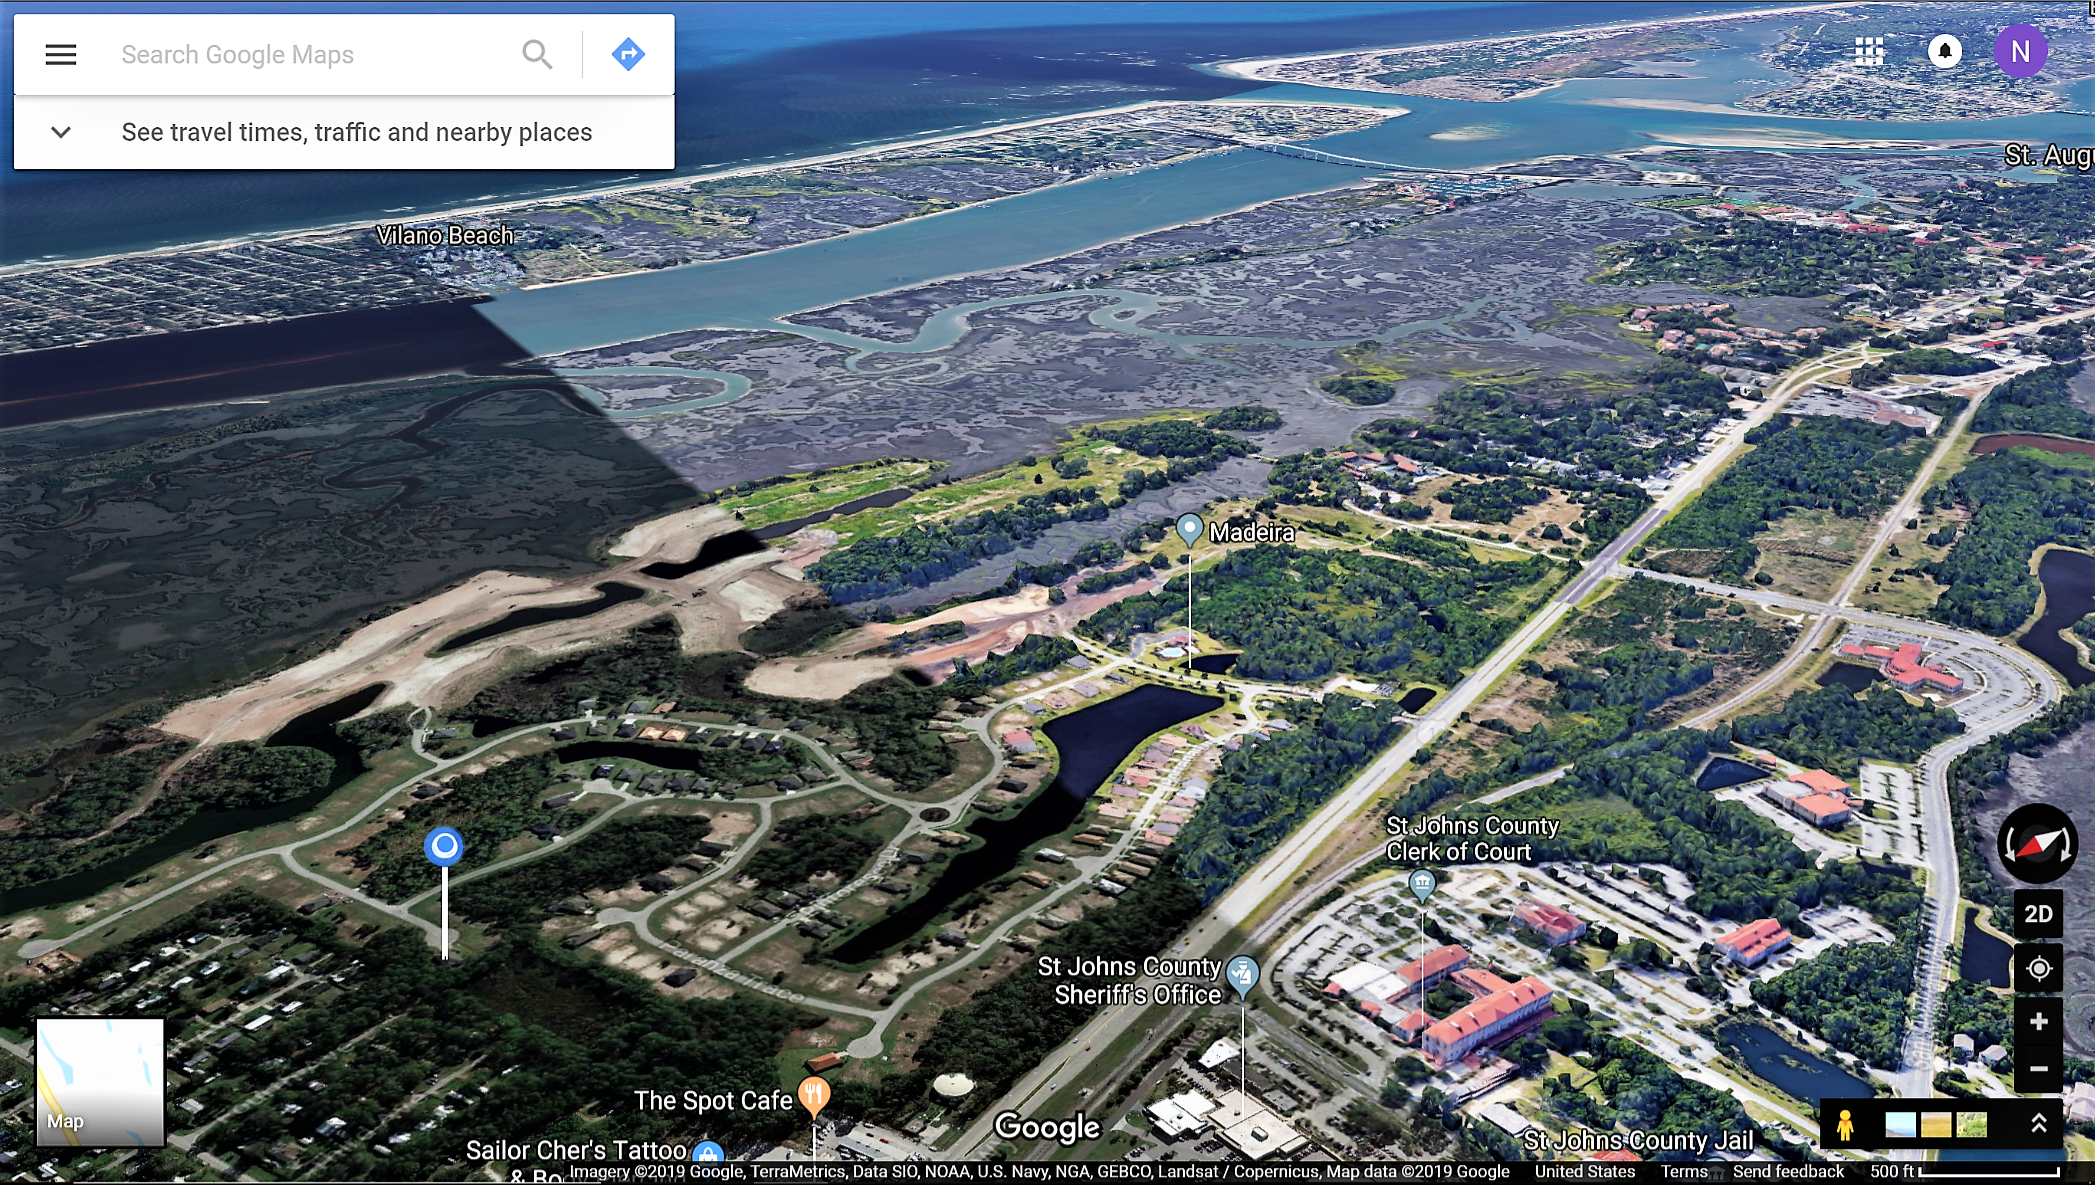This screenshot has width=2095, height=1185.
Task: Zoom out with the minus button
Action: tap(2038, 1069)
